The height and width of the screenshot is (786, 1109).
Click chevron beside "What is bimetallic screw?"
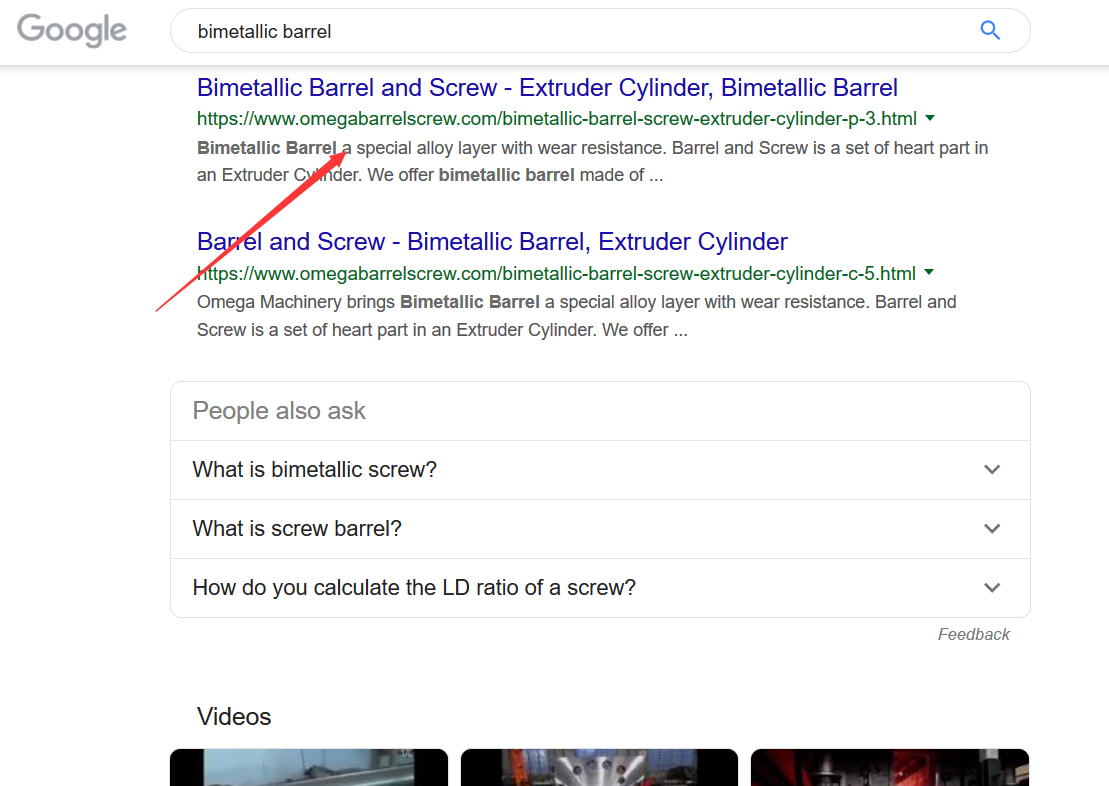pyautogui.click(x=992, y=470)
